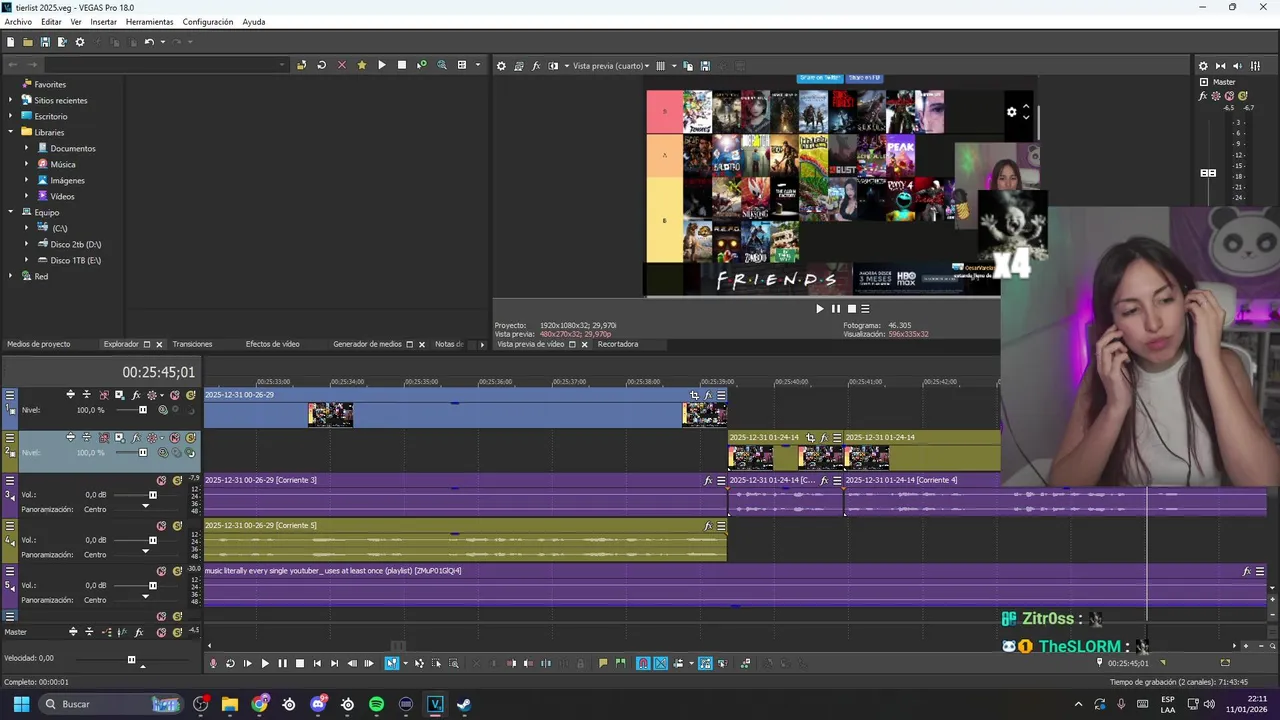Open the Archivo menu
Viewport: 1280px width, 720px height.
pyautogui.click(x=18, y=22)
